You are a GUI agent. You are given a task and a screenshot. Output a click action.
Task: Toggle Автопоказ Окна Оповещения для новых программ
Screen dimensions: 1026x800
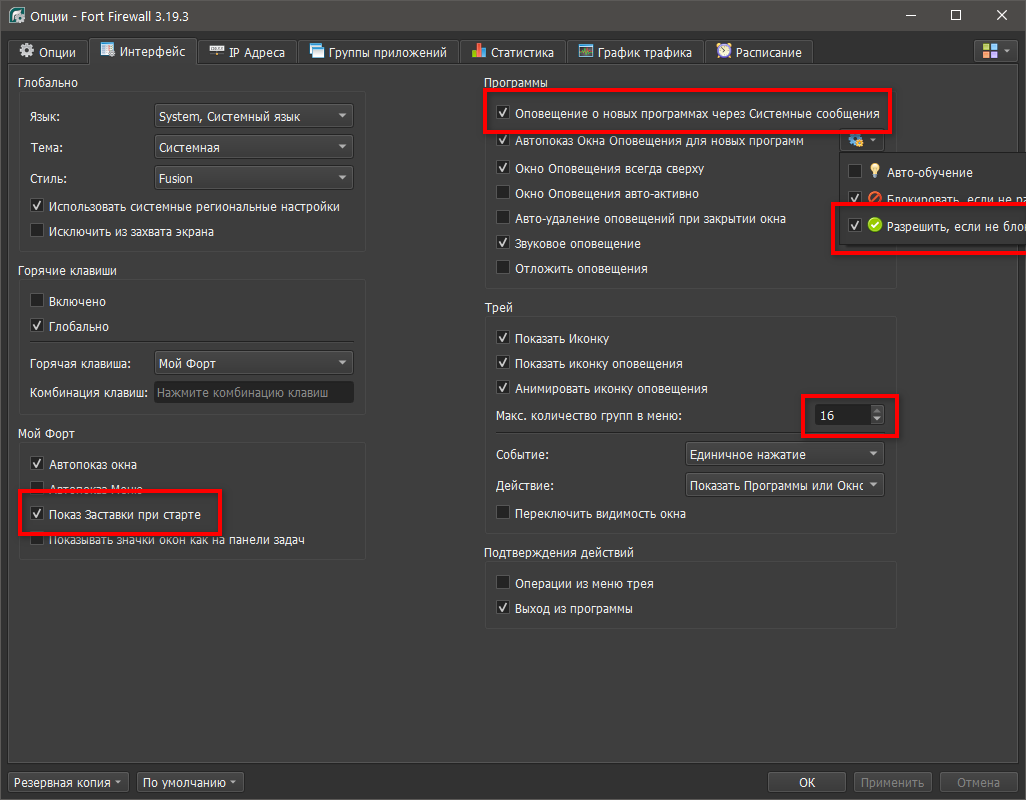[x=650, y=141]
